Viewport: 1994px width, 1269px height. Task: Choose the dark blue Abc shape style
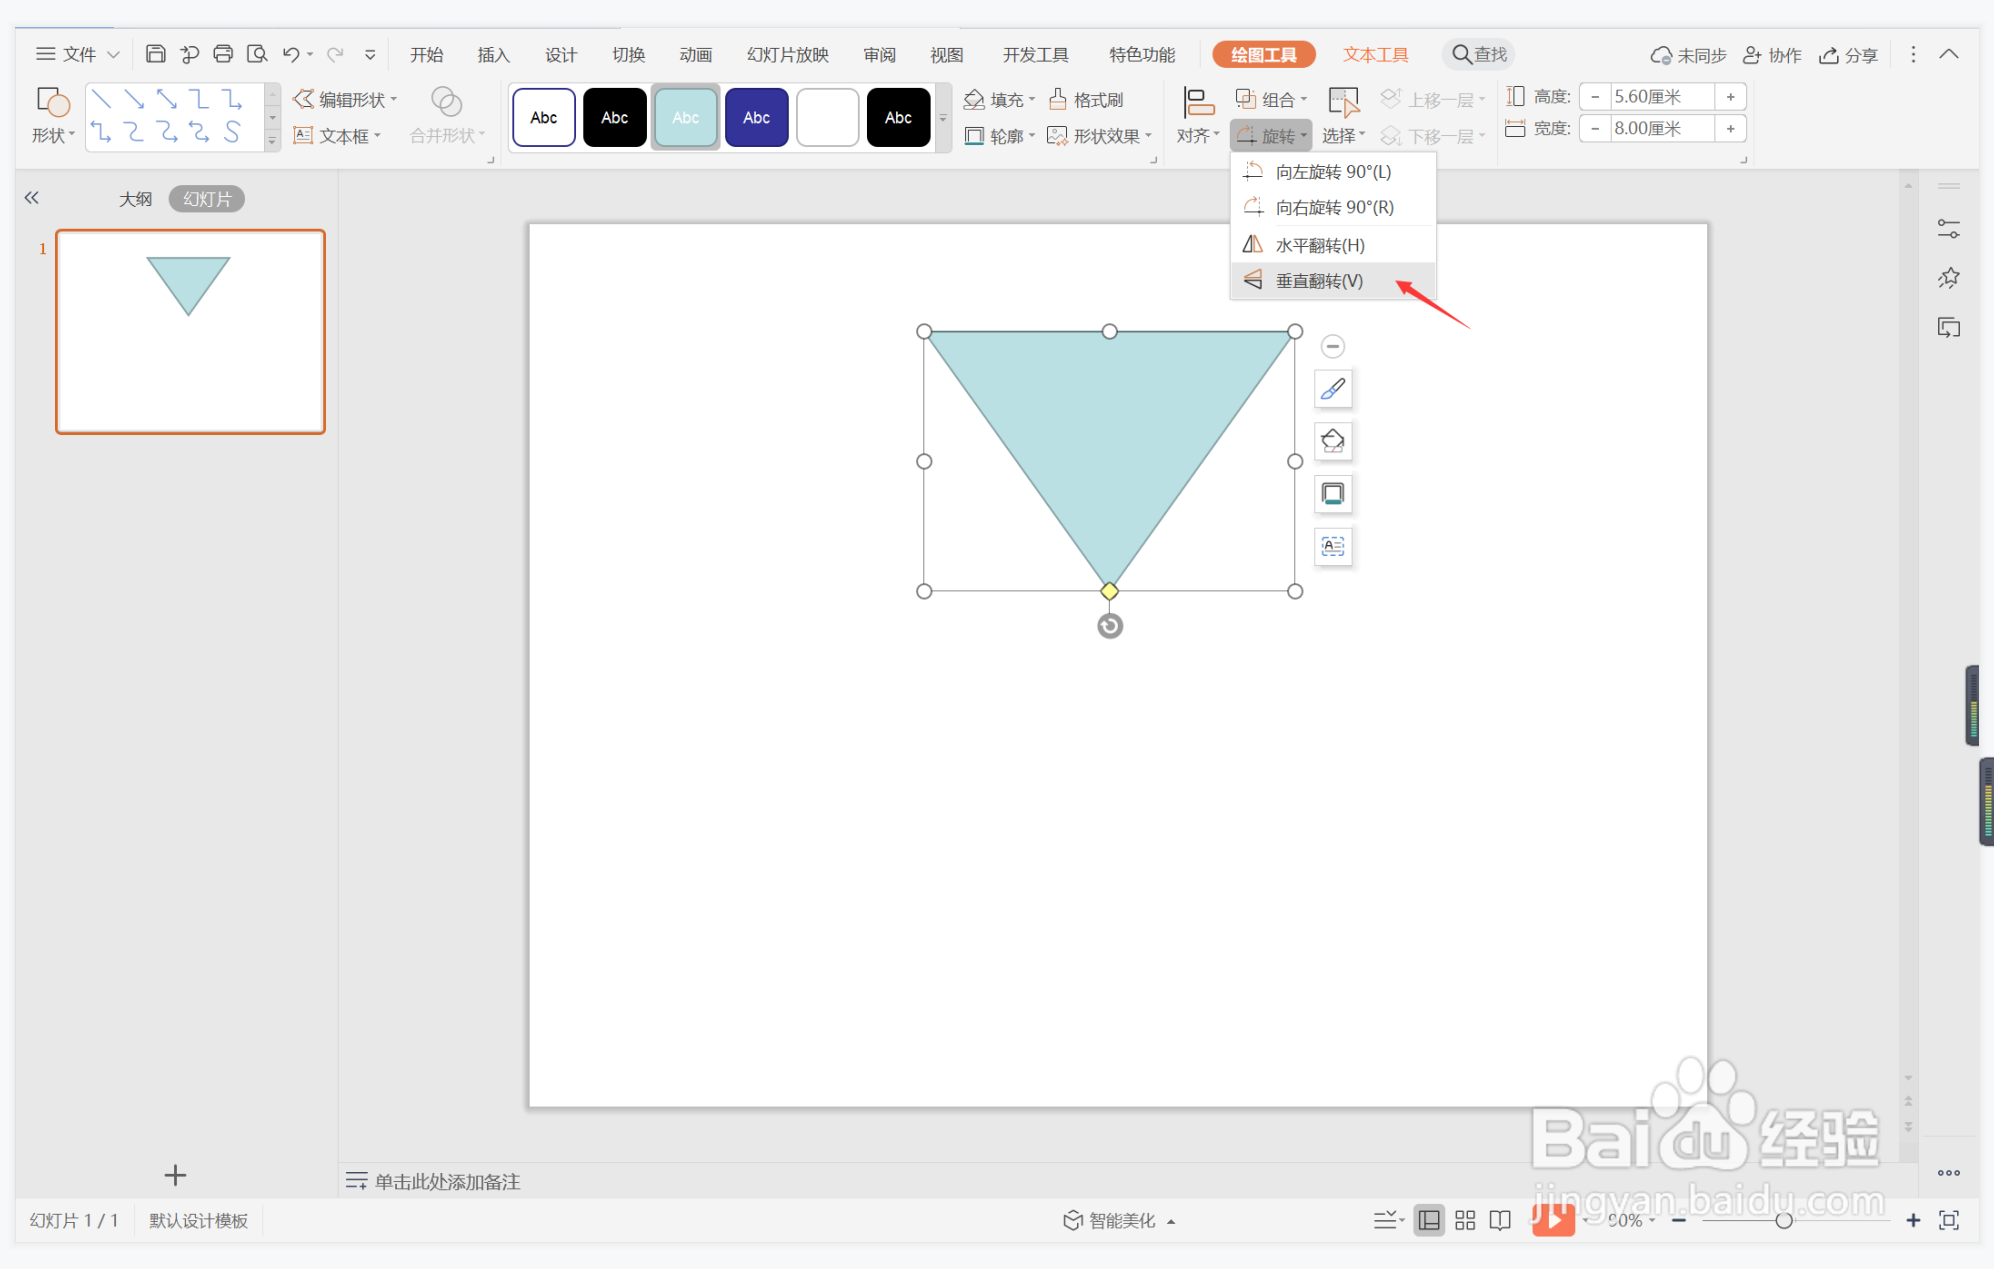point(756,118)
